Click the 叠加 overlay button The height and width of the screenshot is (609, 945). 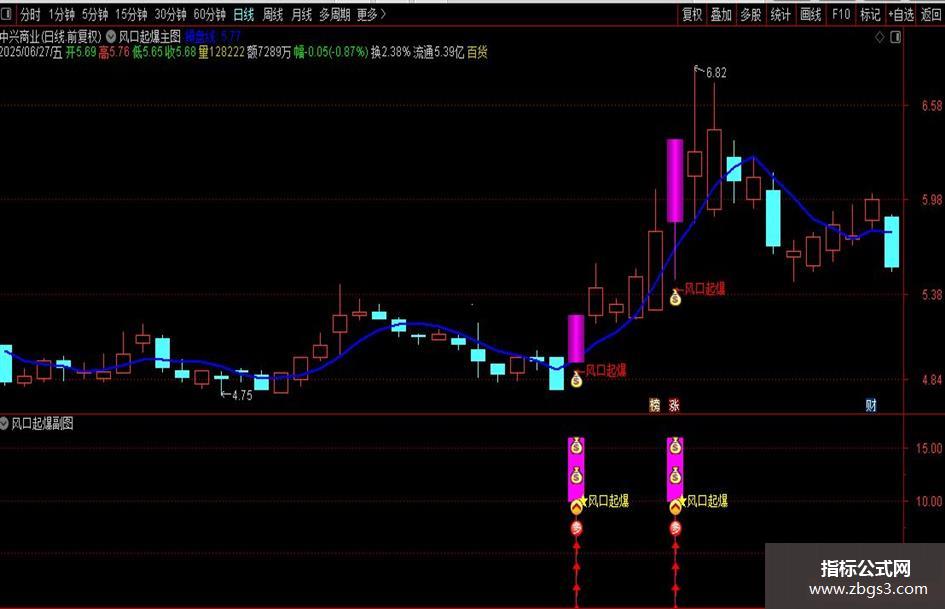click(x=721, y=14)
